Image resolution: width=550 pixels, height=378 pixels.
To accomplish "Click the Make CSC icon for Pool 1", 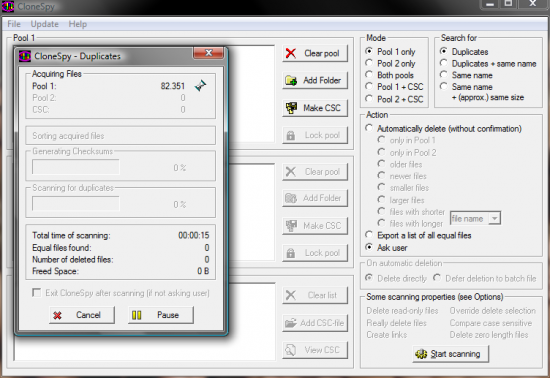I will tap(291, 108).
